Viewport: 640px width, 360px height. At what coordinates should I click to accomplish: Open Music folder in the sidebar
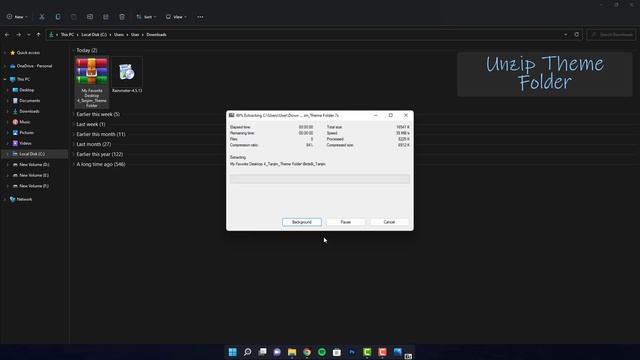tap(24, 122)
